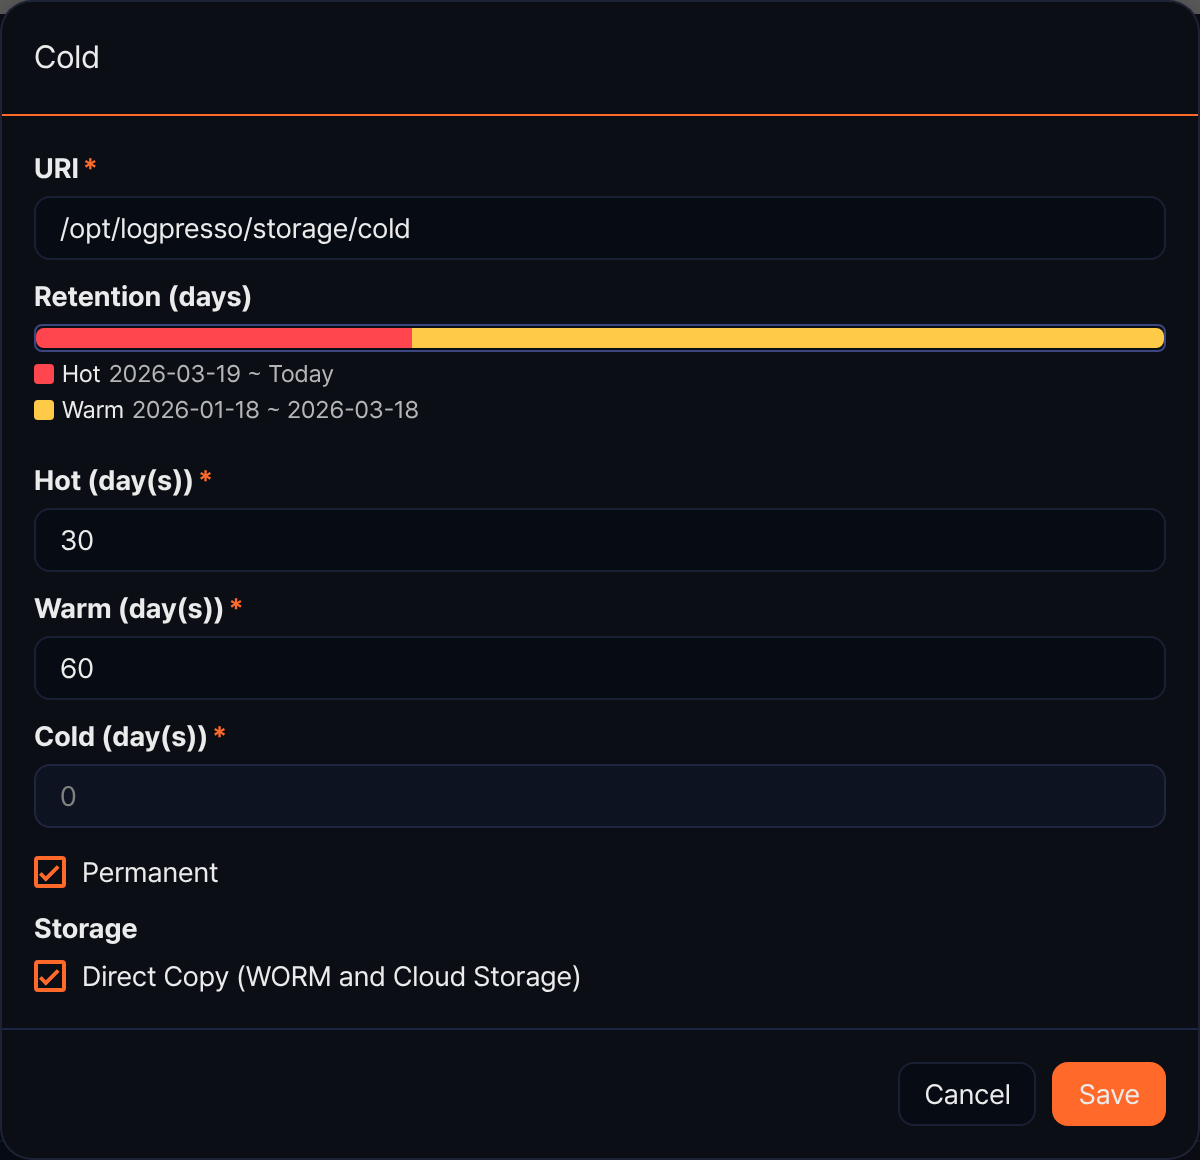
Task: Click the 'Storage' section heading
Action: pyautogui.click(x=86, y=929)
